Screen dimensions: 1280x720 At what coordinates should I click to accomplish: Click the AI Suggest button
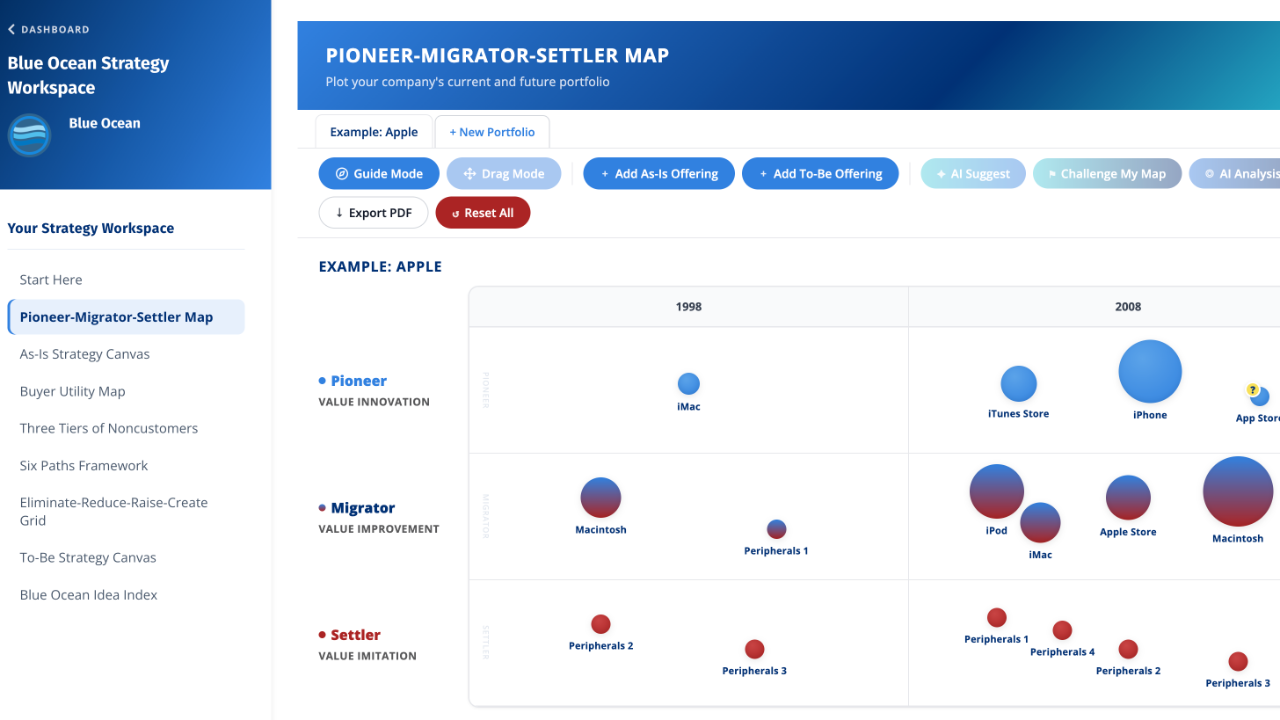coord(973,173)
